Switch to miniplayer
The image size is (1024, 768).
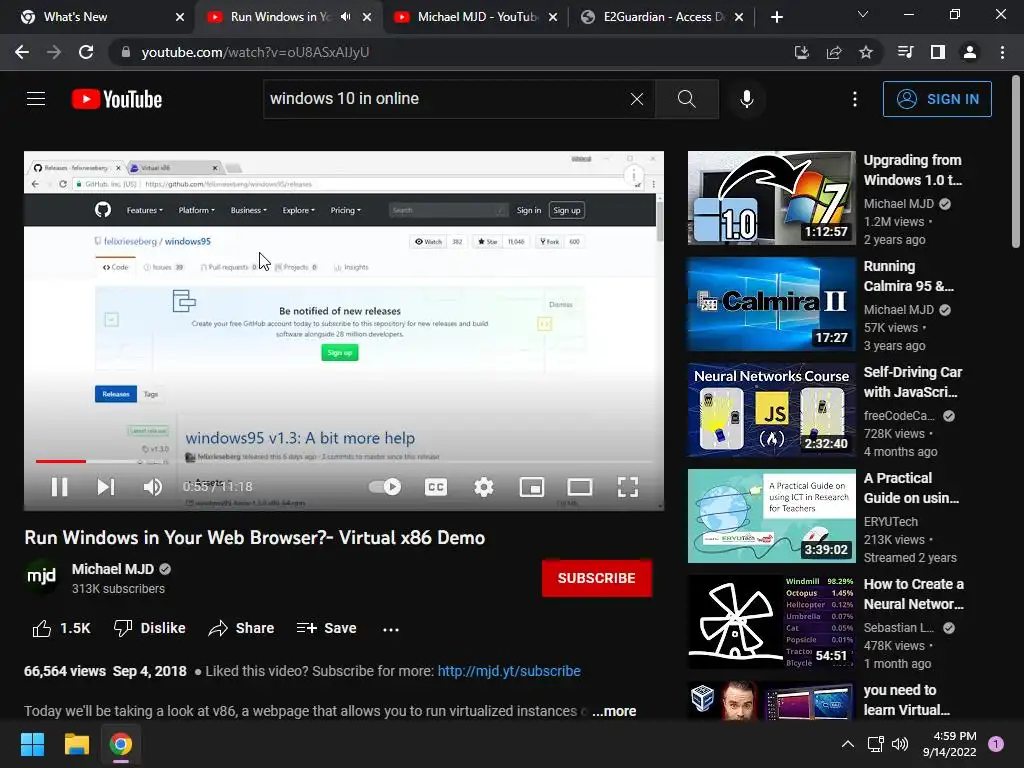click(x=532, y=487)
